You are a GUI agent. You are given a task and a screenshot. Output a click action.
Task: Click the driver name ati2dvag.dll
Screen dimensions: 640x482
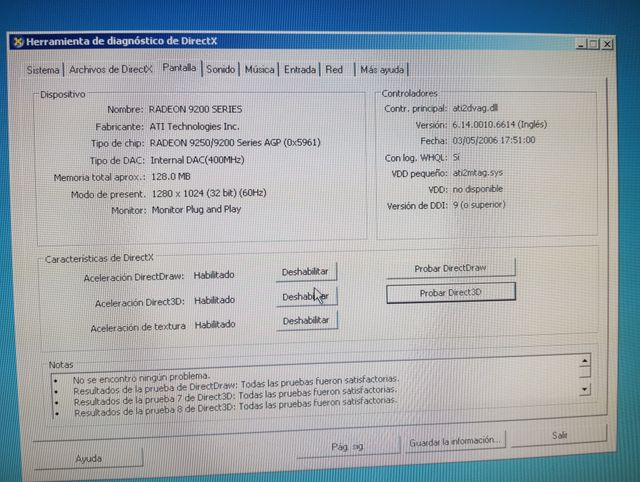point(475,108)
